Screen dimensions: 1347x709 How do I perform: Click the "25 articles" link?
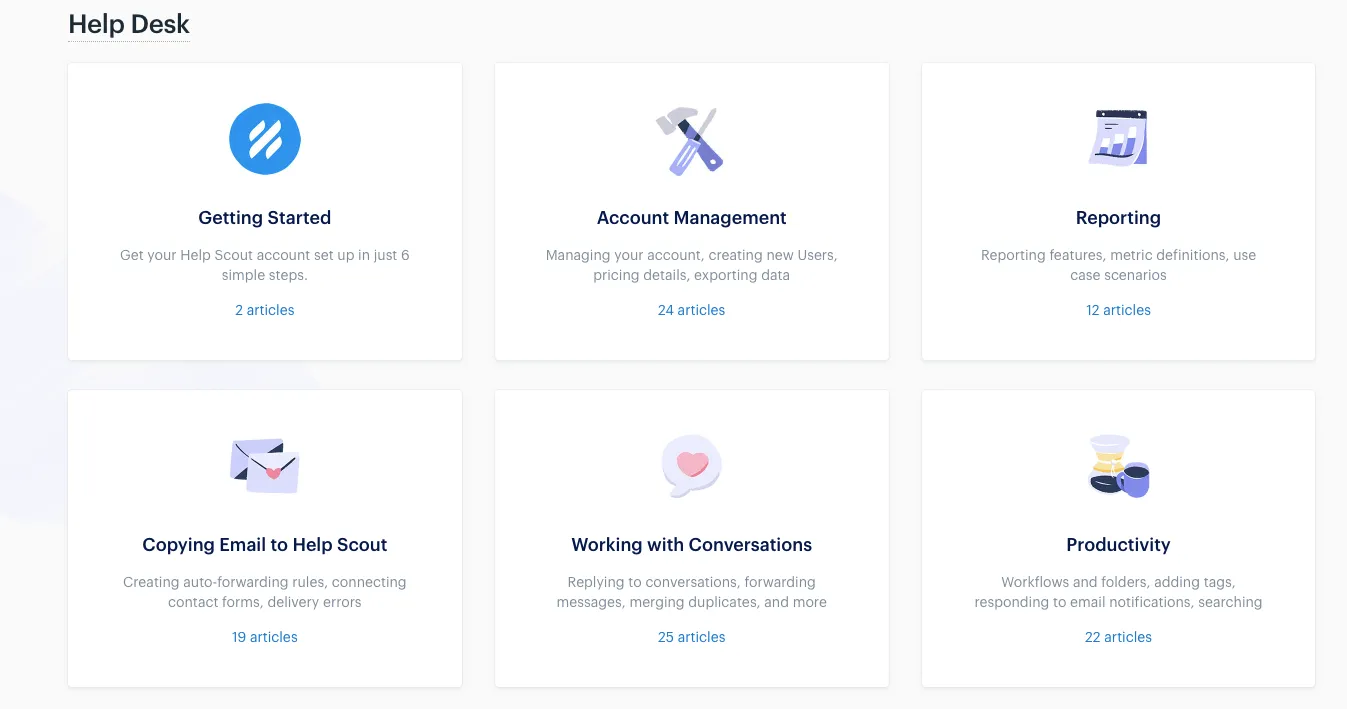(692, 637)
